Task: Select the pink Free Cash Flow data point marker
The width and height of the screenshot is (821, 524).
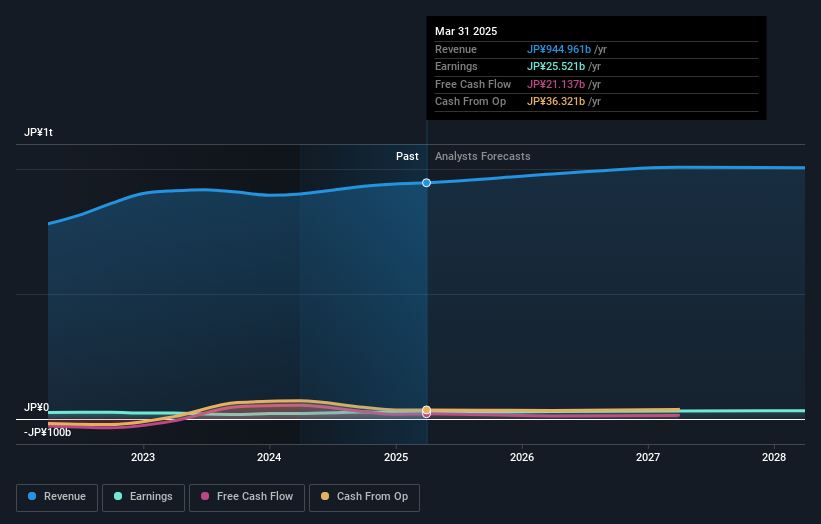Action: [426, 414]
